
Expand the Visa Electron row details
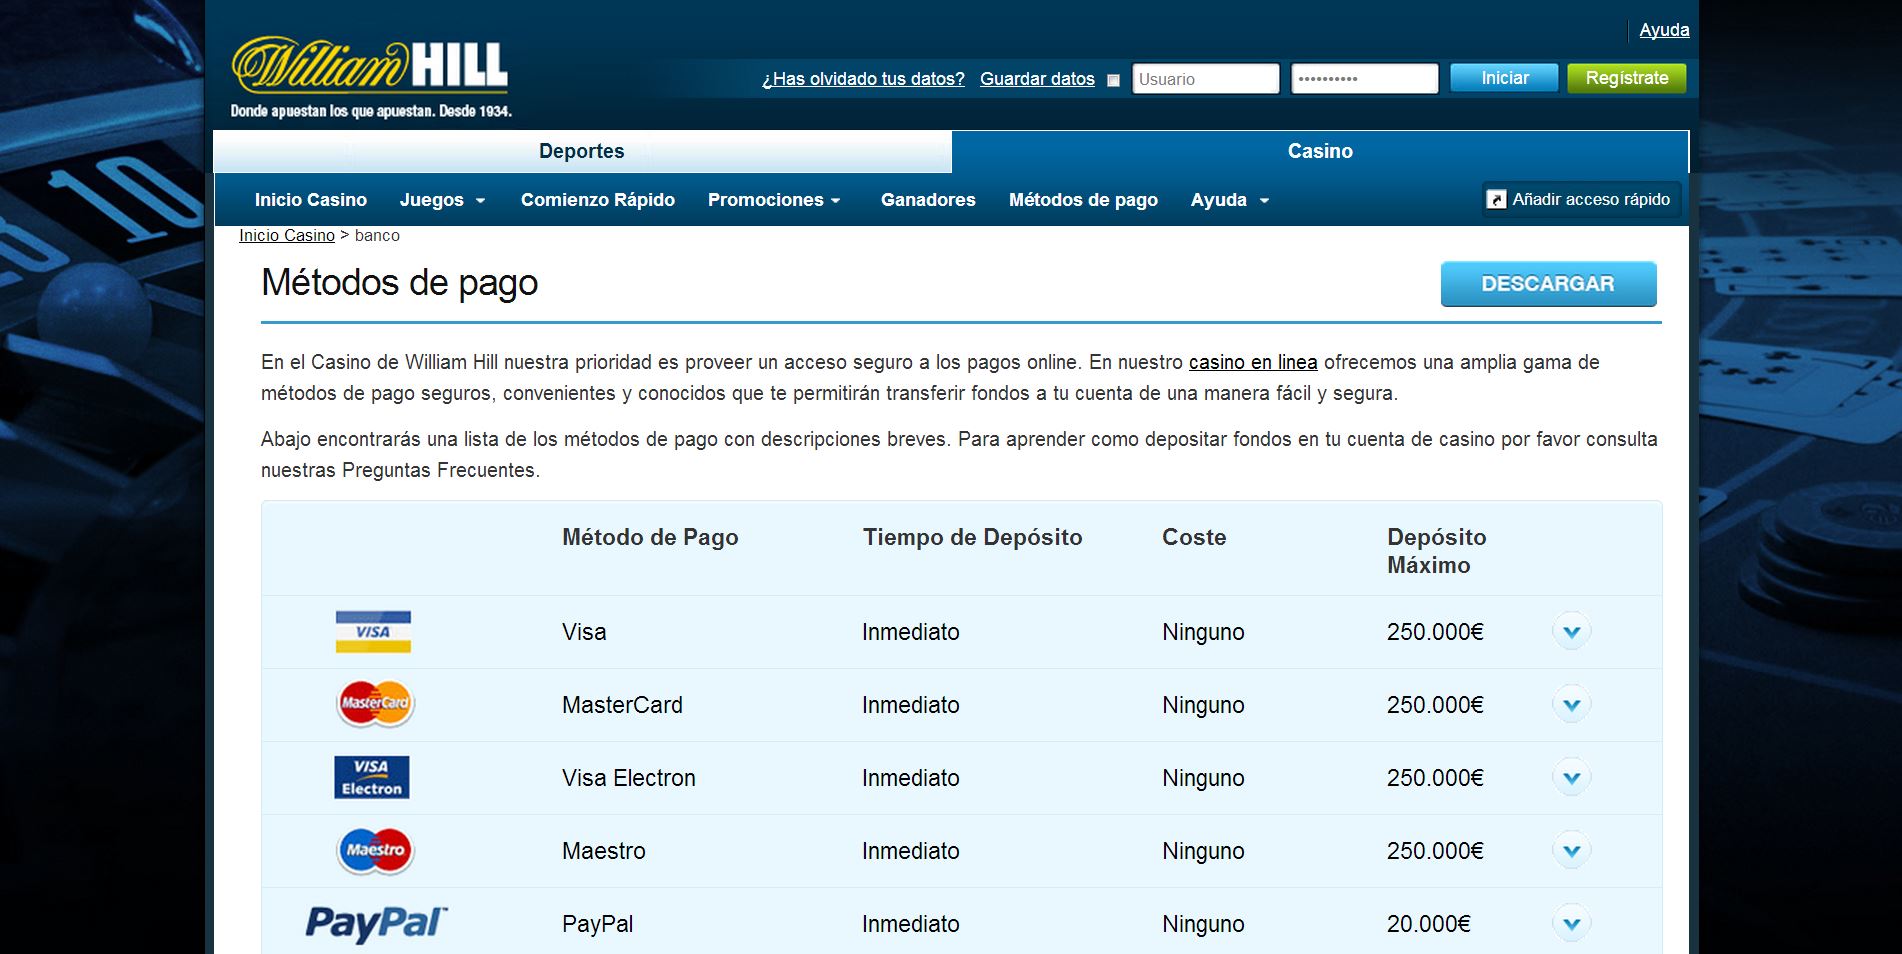[1571, 778]
